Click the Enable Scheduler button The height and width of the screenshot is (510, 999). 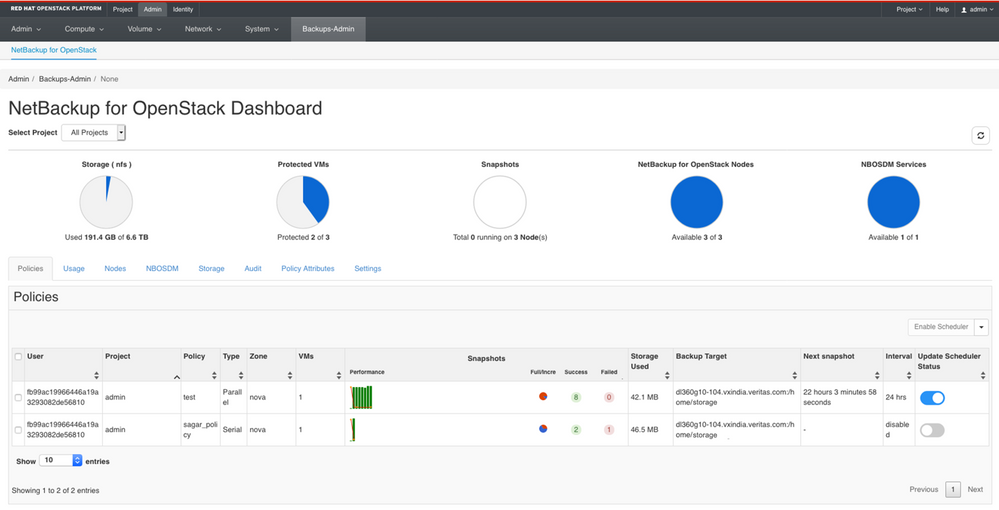click(941, 326)
